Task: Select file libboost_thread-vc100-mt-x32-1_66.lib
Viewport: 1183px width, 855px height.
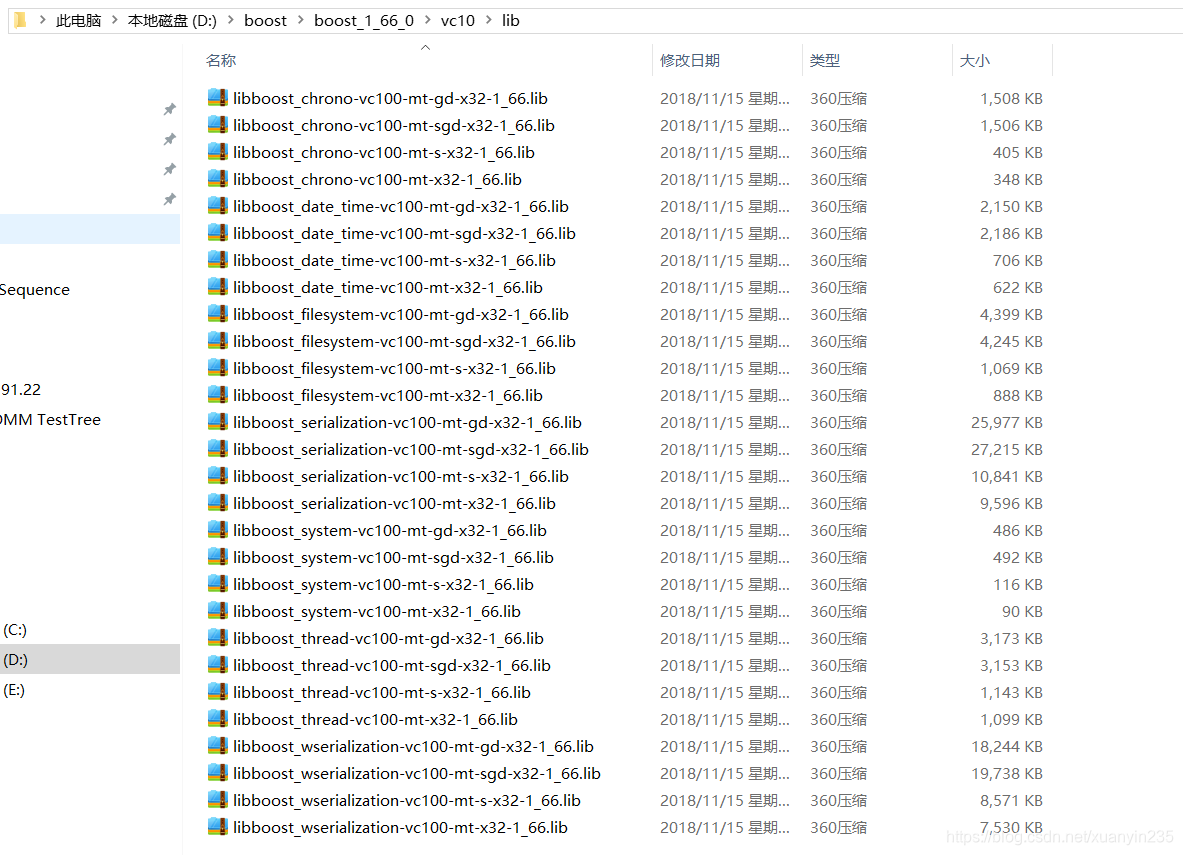Action: 375,719
